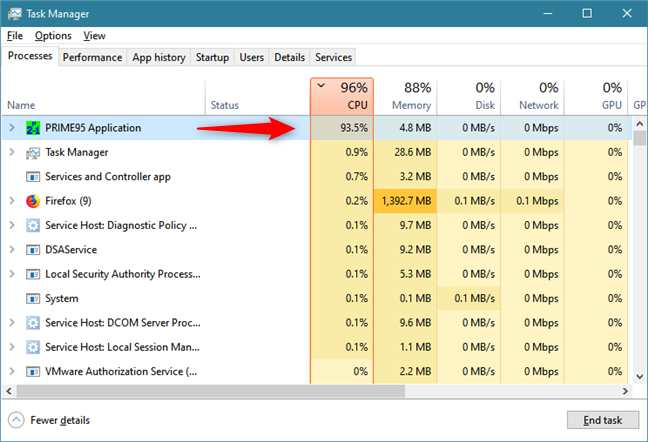Screen dimensions: 648x442
Task: Sort by the Memory column header
Action: 405,96
